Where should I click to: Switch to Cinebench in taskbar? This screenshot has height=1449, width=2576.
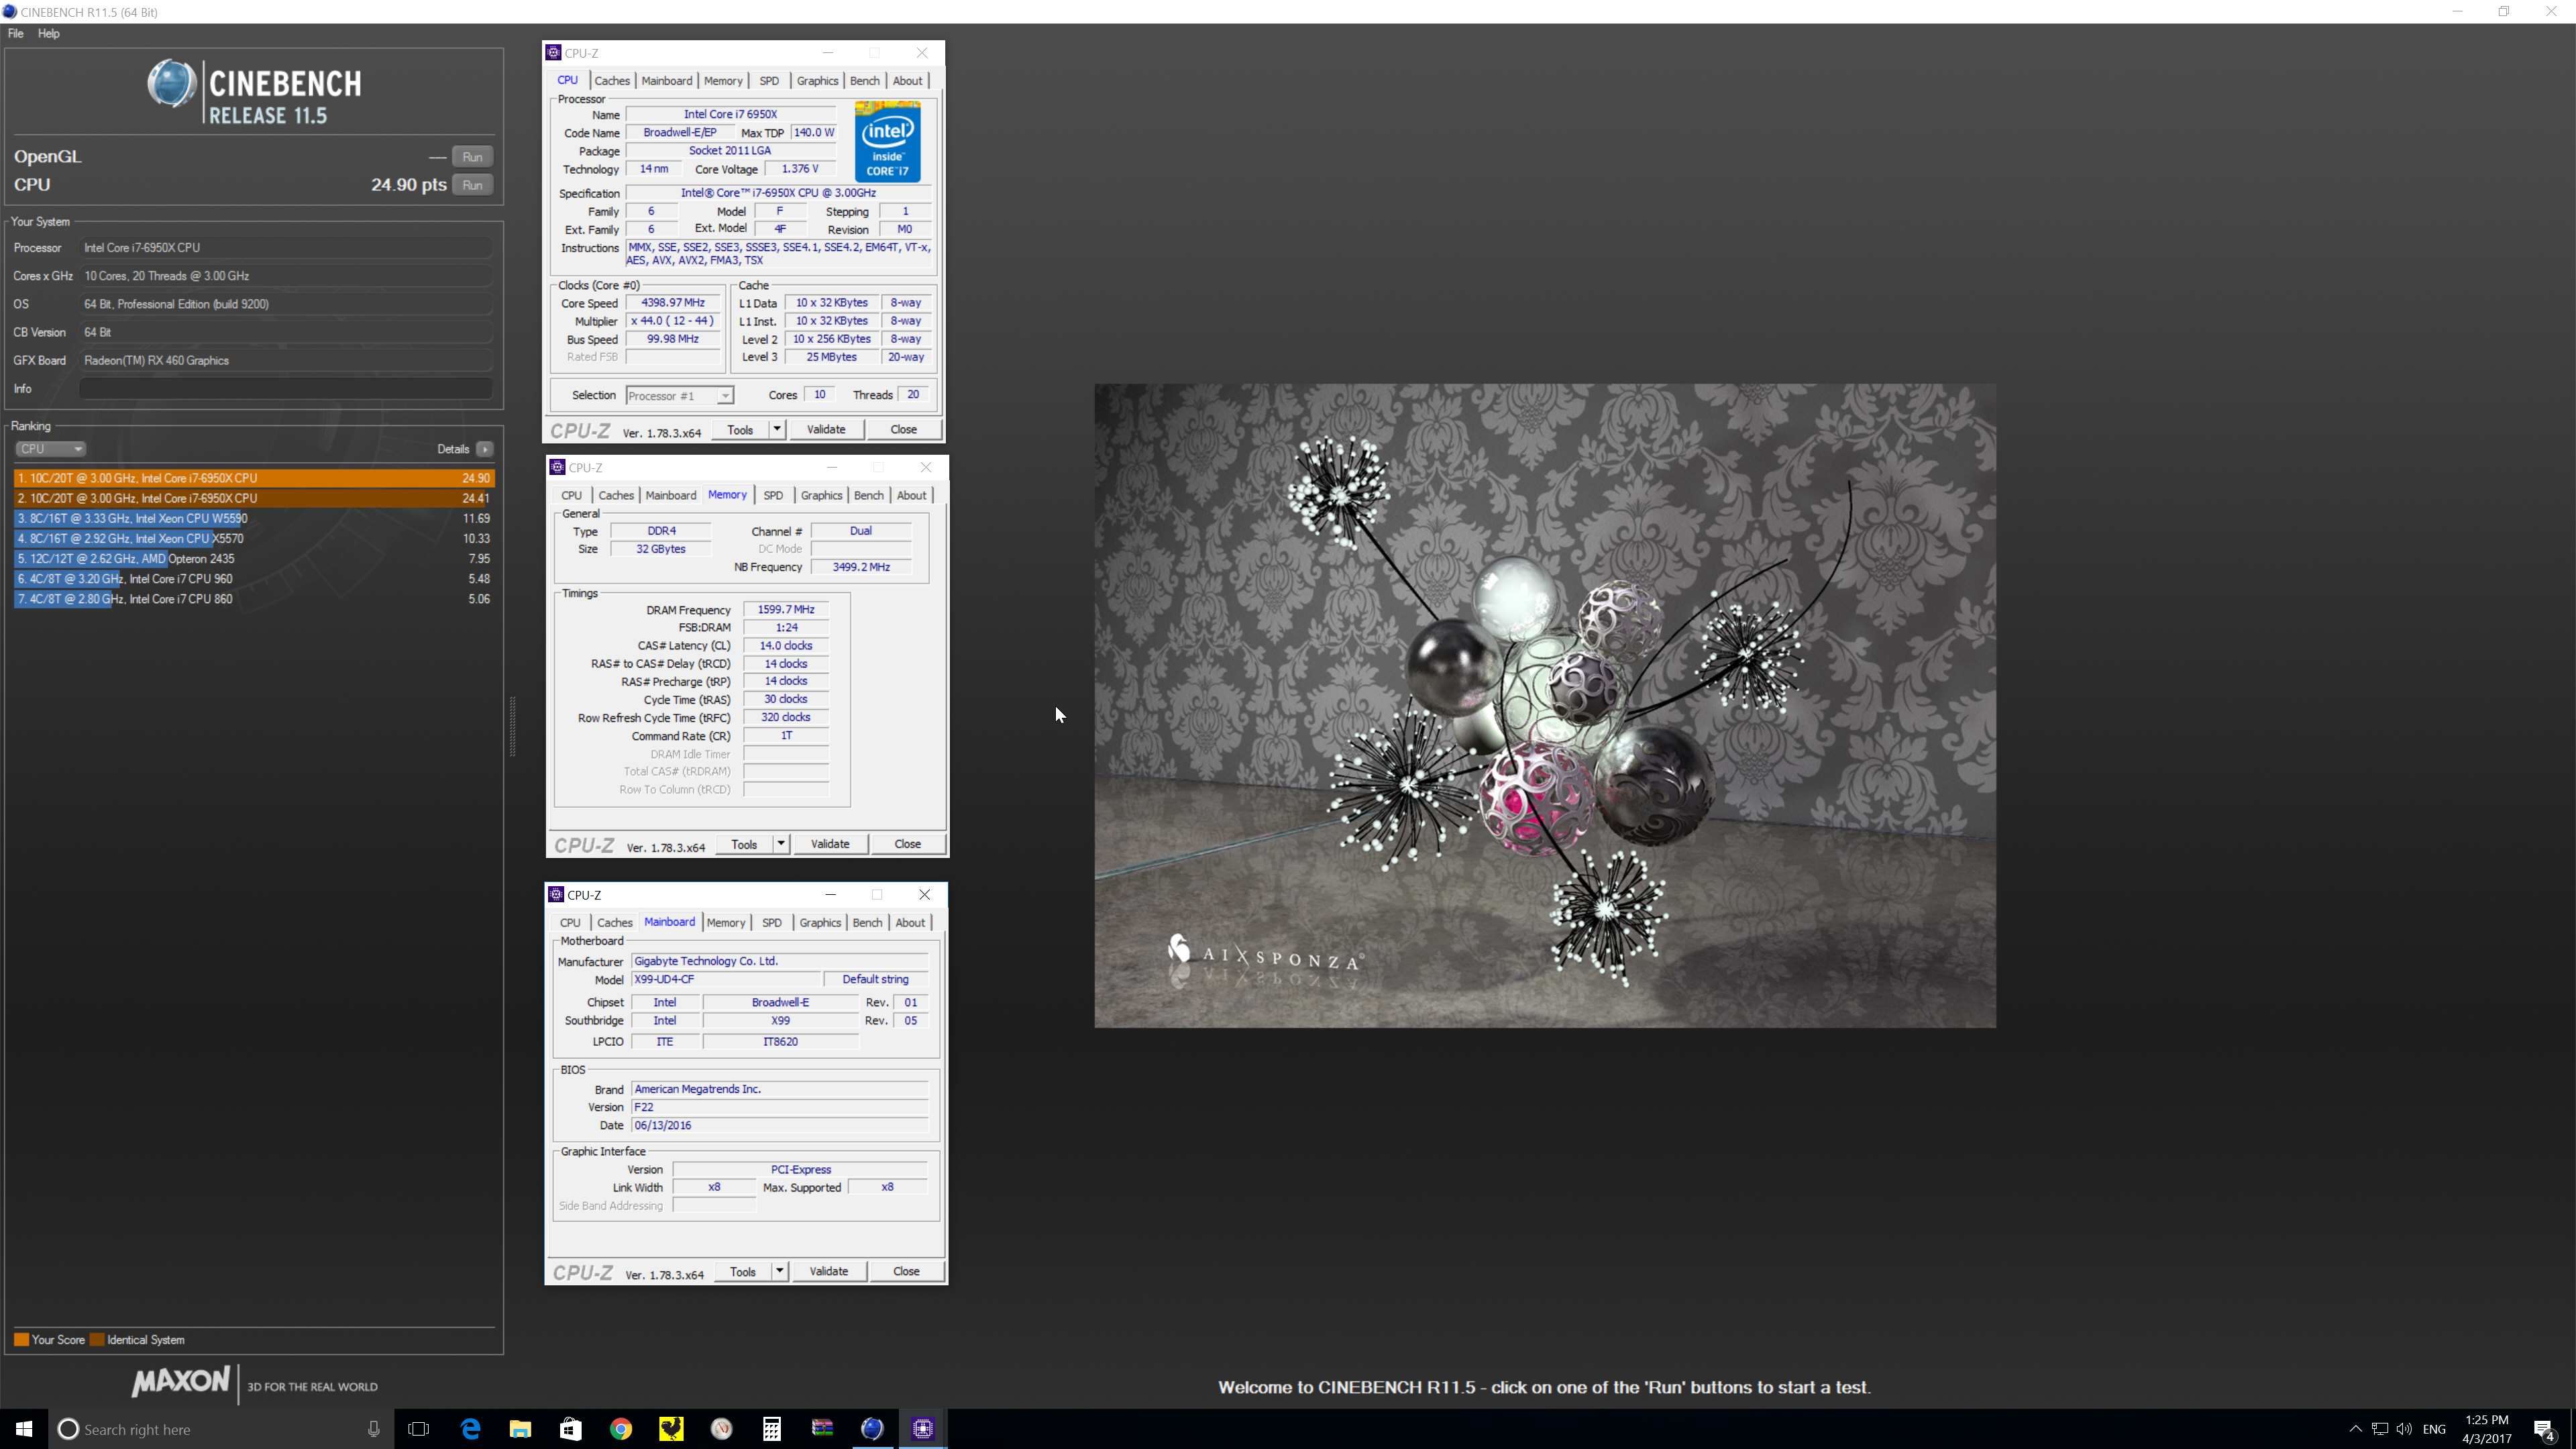872,1429
